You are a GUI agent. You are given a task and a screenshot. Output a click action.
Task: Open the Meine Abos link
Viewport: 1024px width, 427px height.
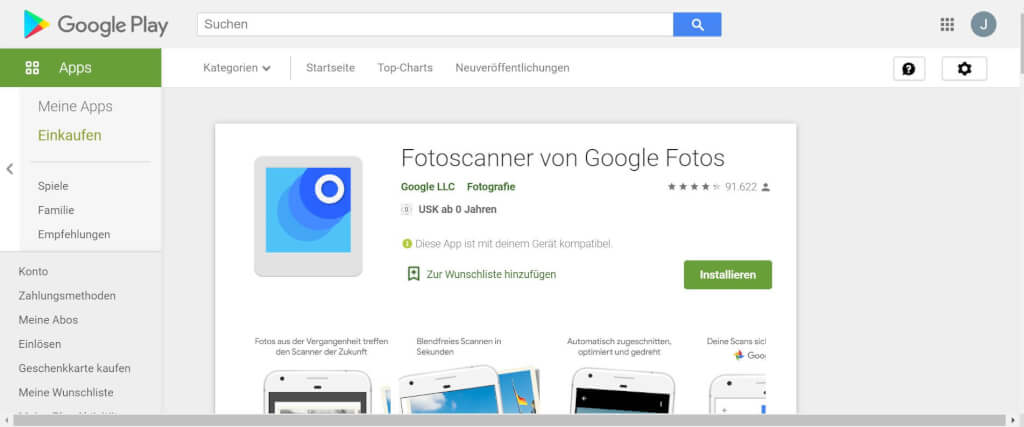click(x=48, y=320)
